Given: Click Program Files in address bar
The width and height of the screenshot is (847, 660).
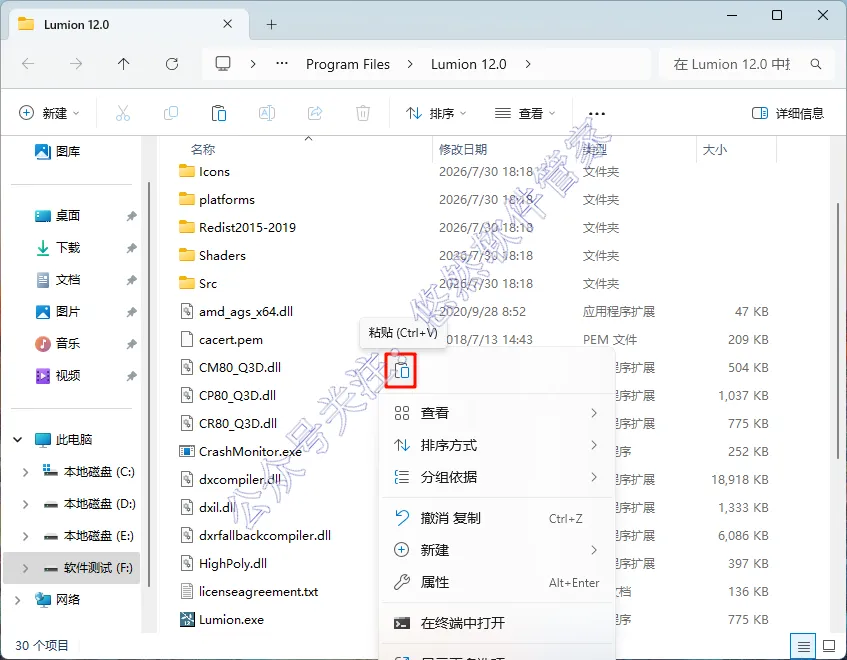Looking at the screenshot, I should [348, 64].
